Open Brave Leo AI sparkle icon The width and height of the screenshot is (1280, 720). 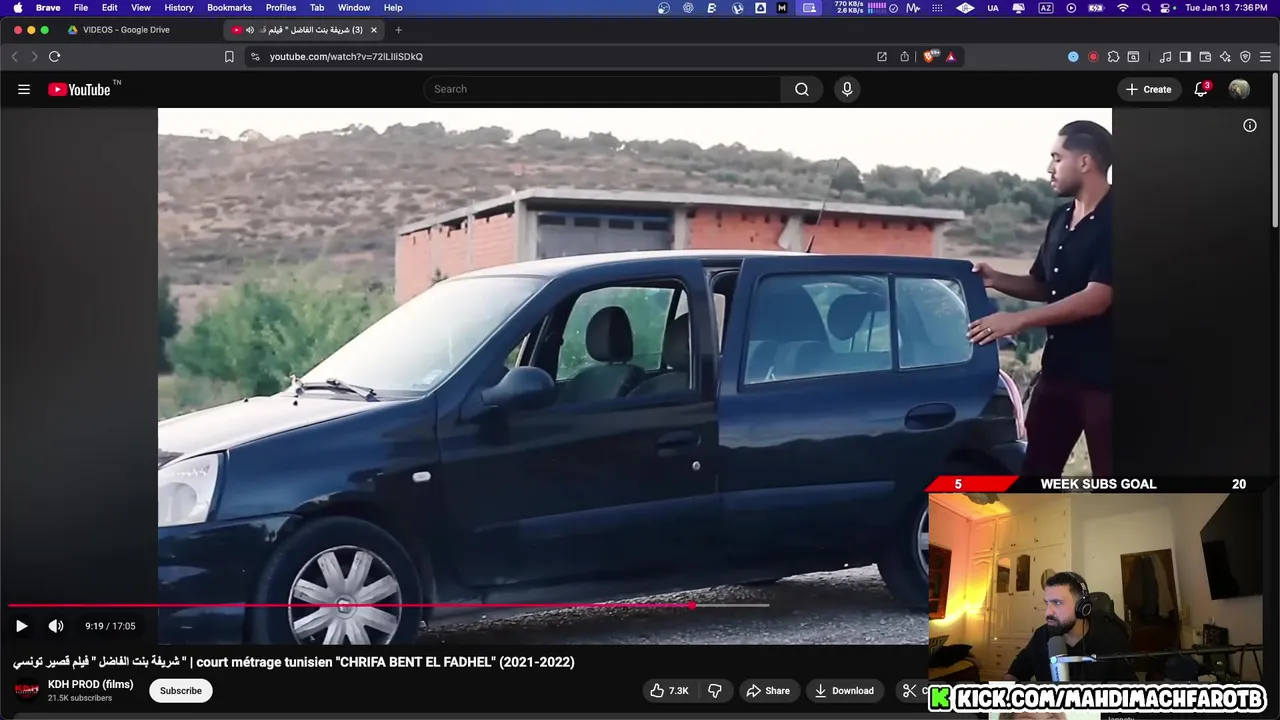coord(1225,57)
